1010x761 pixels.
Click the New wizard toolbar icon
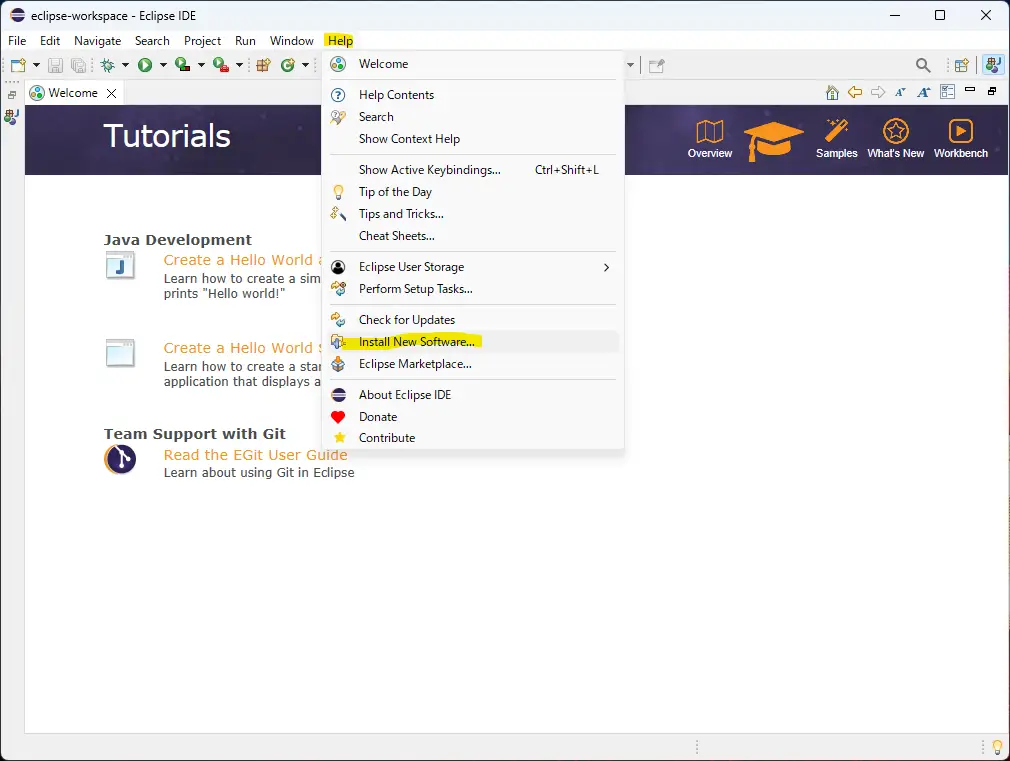(x=18, y=65)
